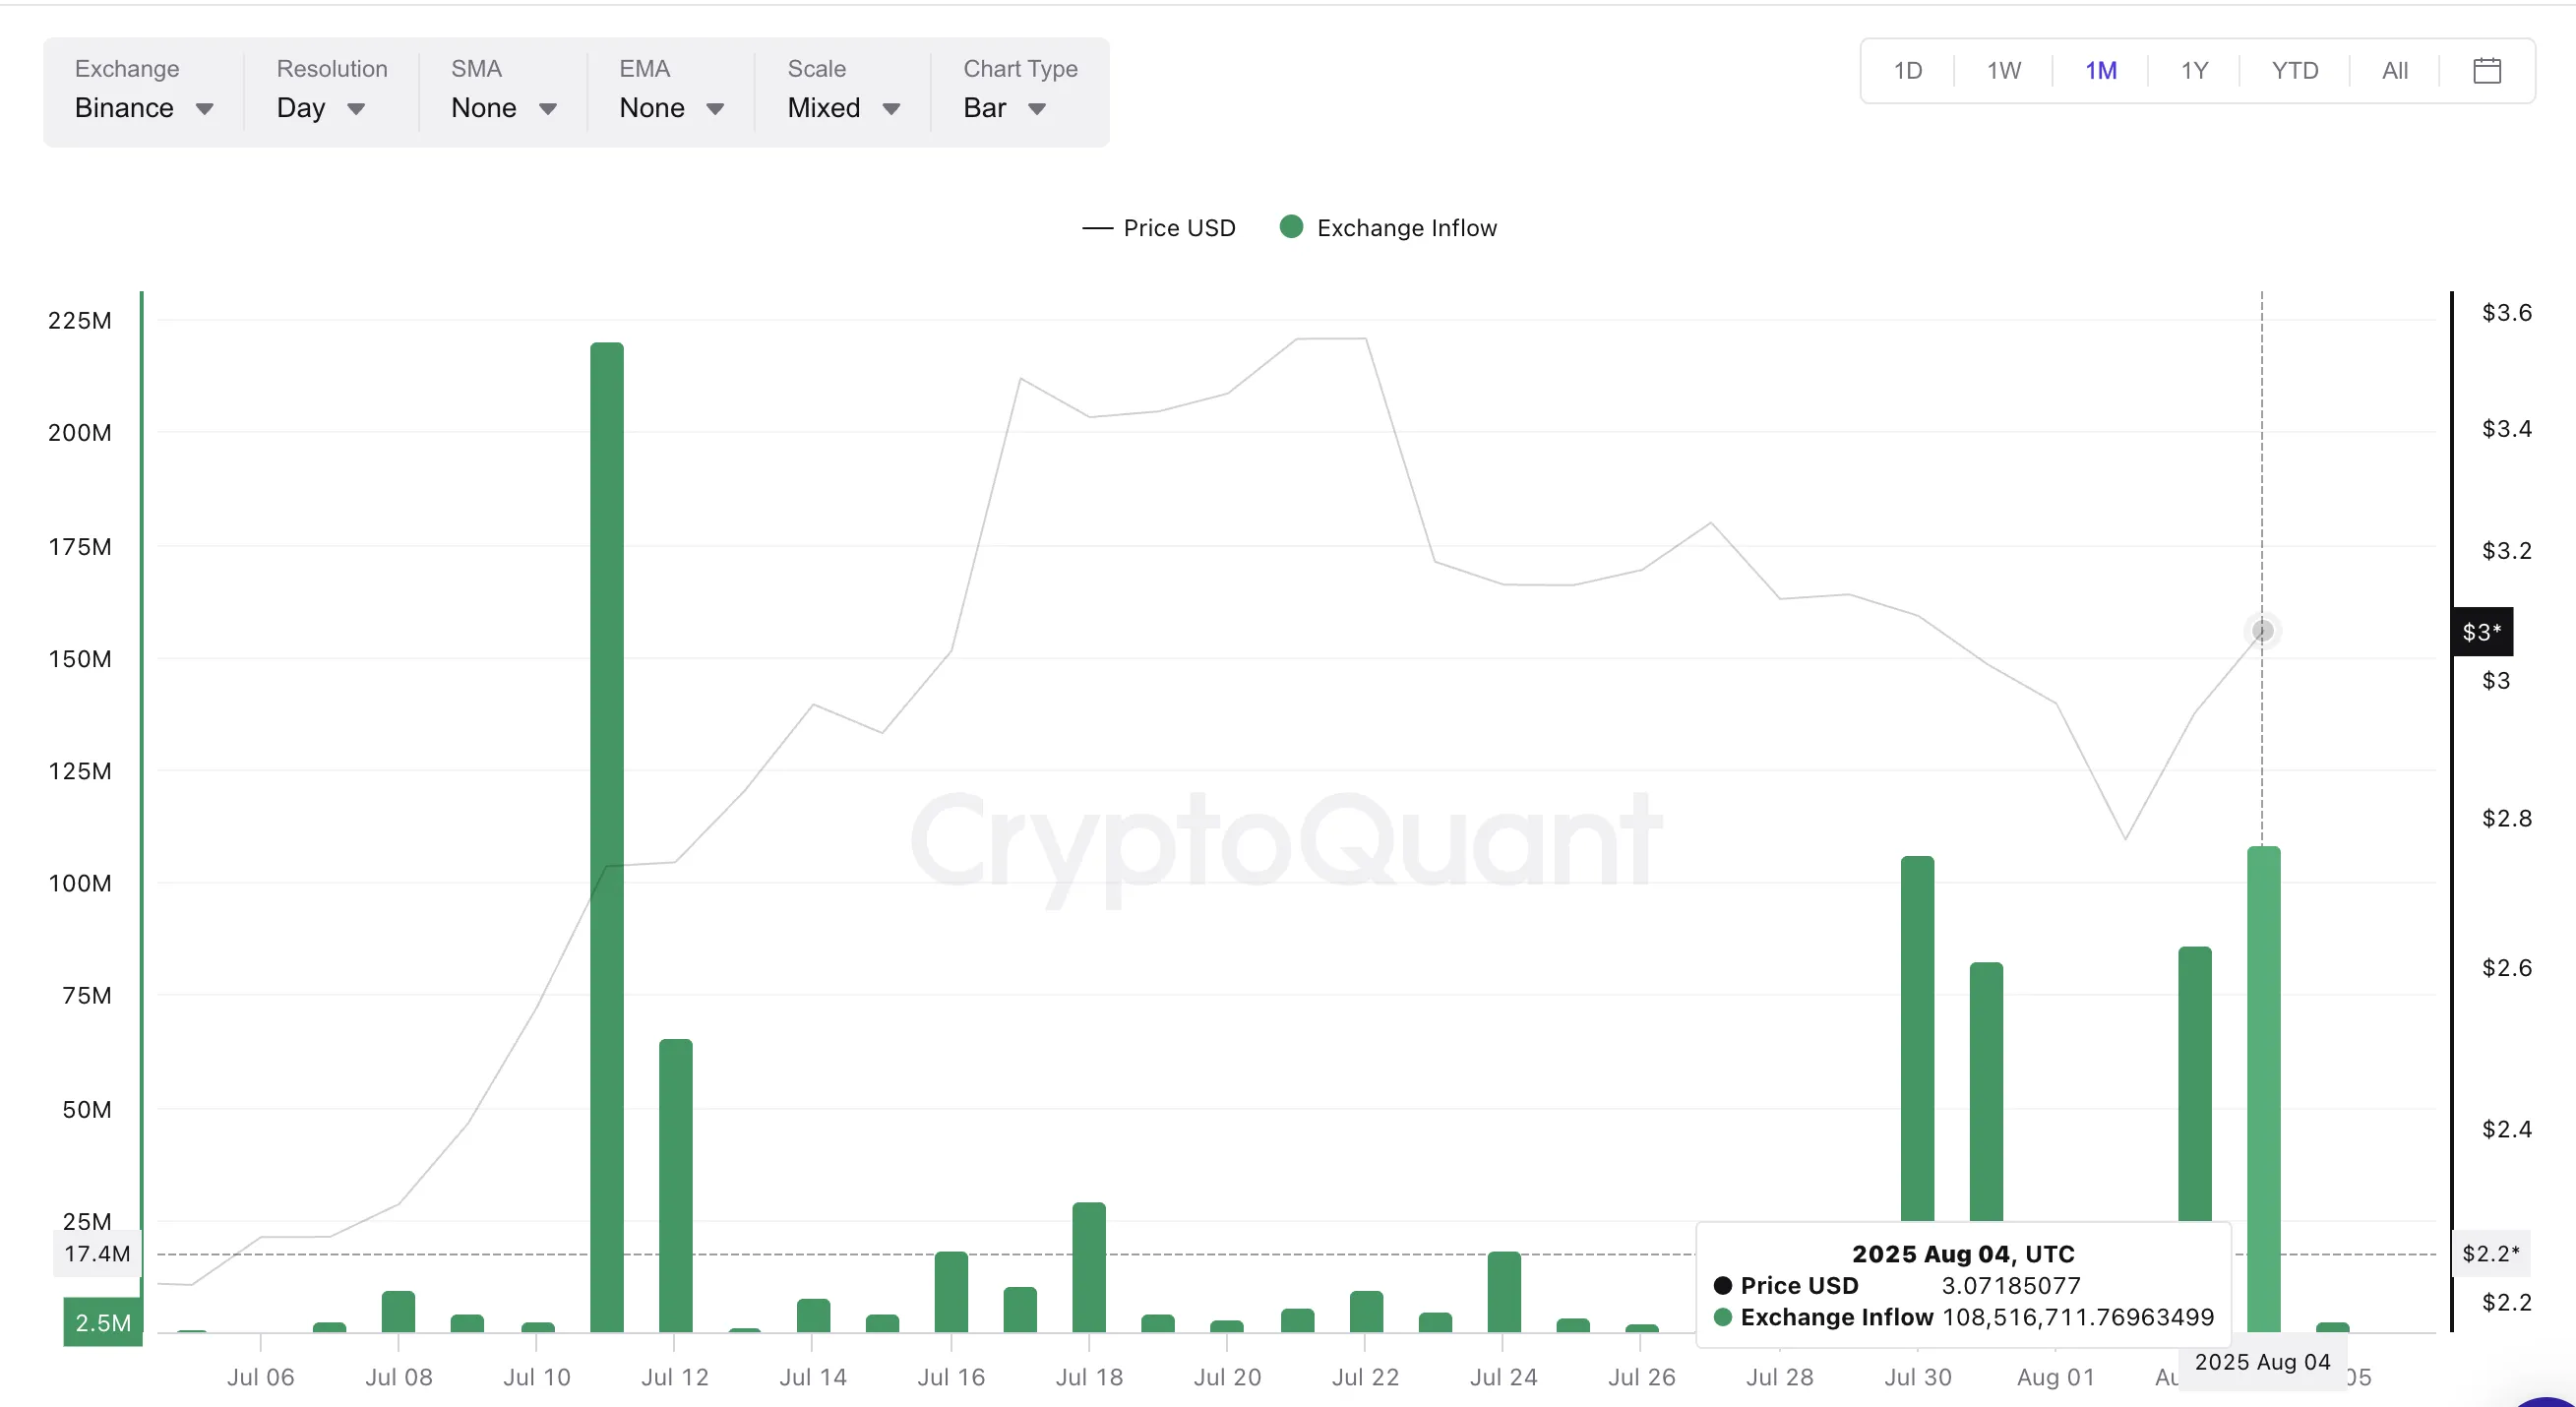Click the $3* price axis label
Screen dimensions: 2576x1407
coord(2481,632)
